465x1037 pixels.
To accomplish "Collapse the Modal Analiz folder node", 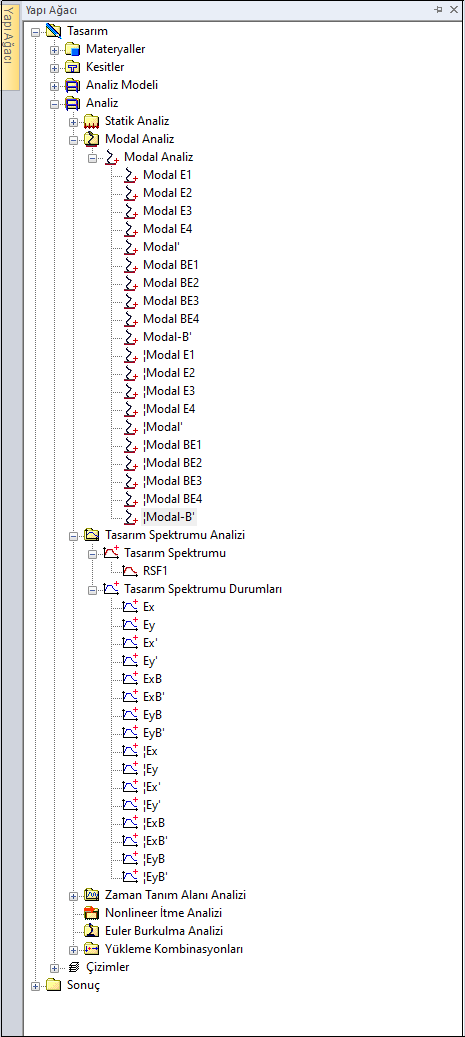I will pos(73,140).
